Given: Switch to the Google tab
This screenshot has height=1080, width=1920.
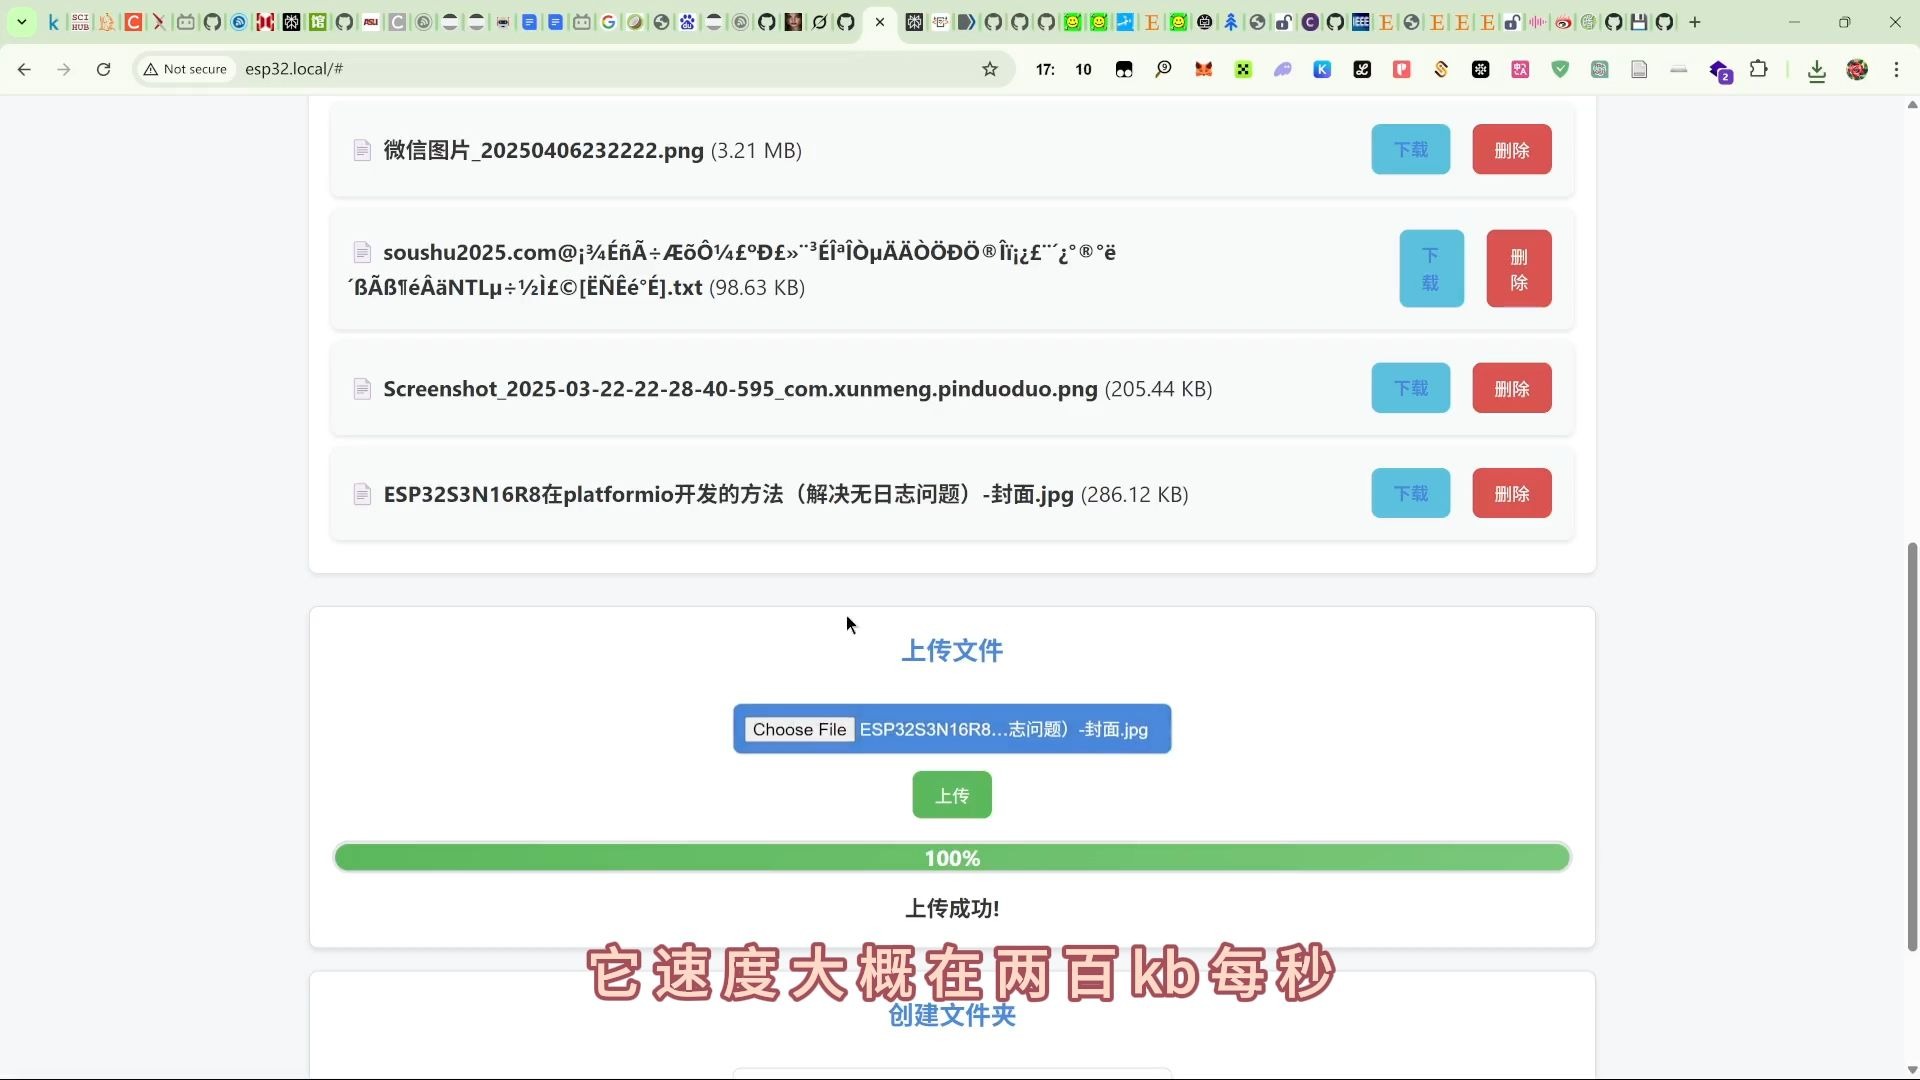Looking at the screenshot, I should (608, 22).
